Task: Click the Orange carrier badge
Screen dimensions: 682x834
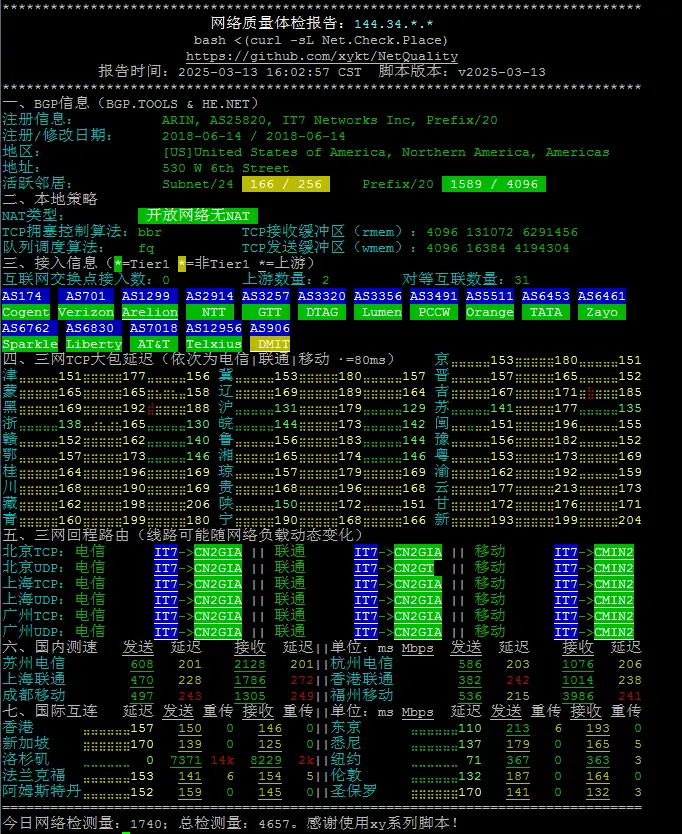Action: (x=489, y=312)
